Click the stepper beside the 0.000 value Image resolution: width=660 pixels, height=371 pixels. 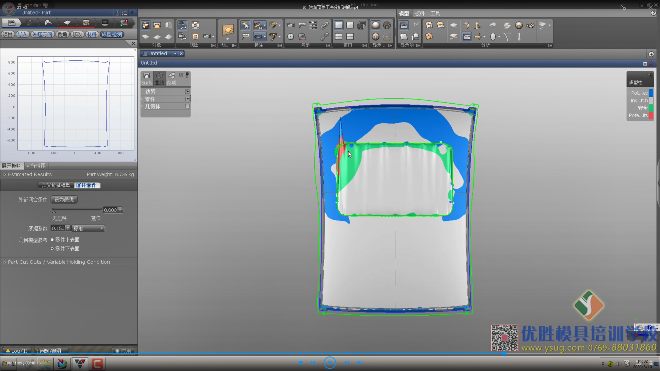[120, 209]
